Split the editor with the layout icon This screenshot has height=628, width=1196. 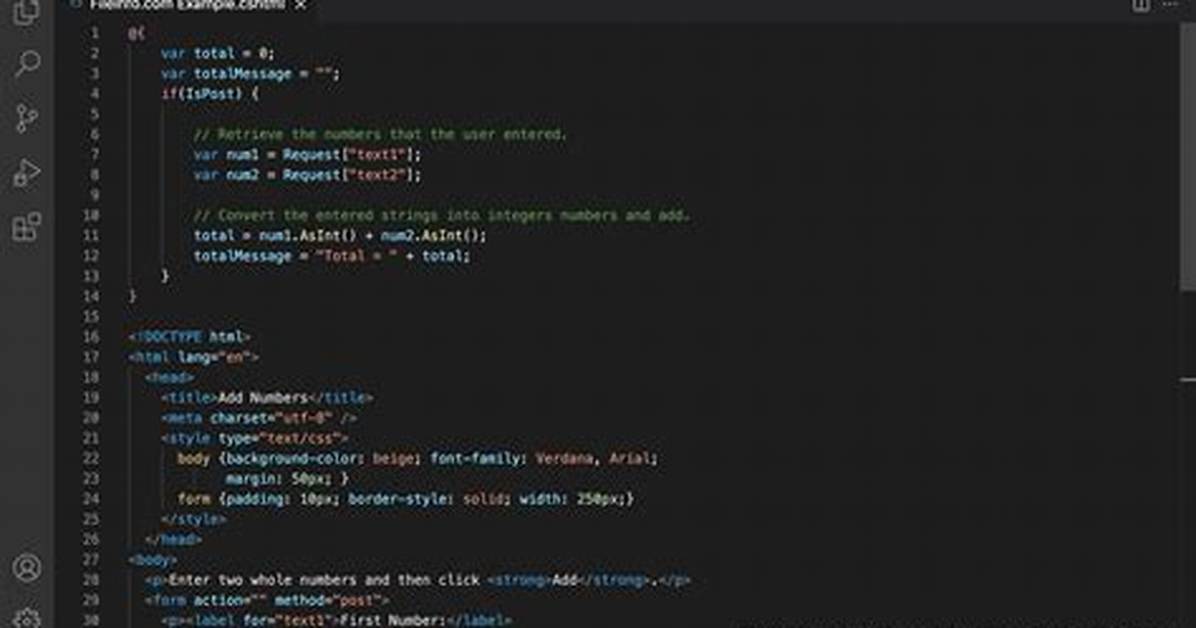tap(1140, 5)
